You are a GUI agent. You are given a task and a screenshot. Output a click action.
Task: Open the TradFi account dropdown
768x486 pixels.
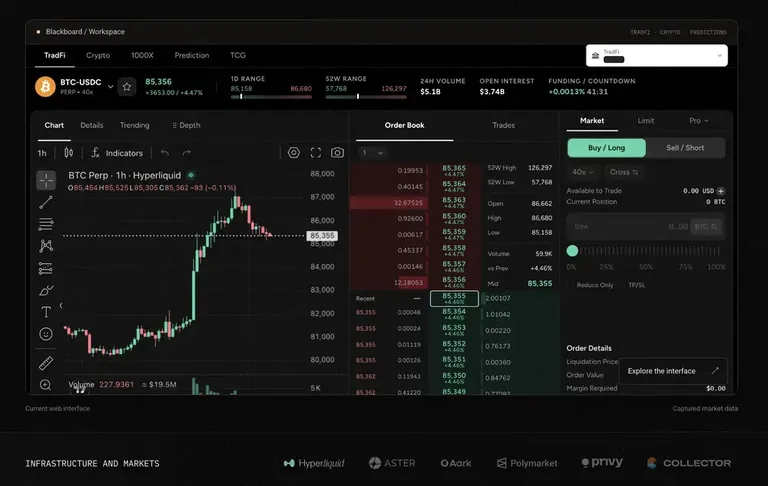click(x=657, y=55)
